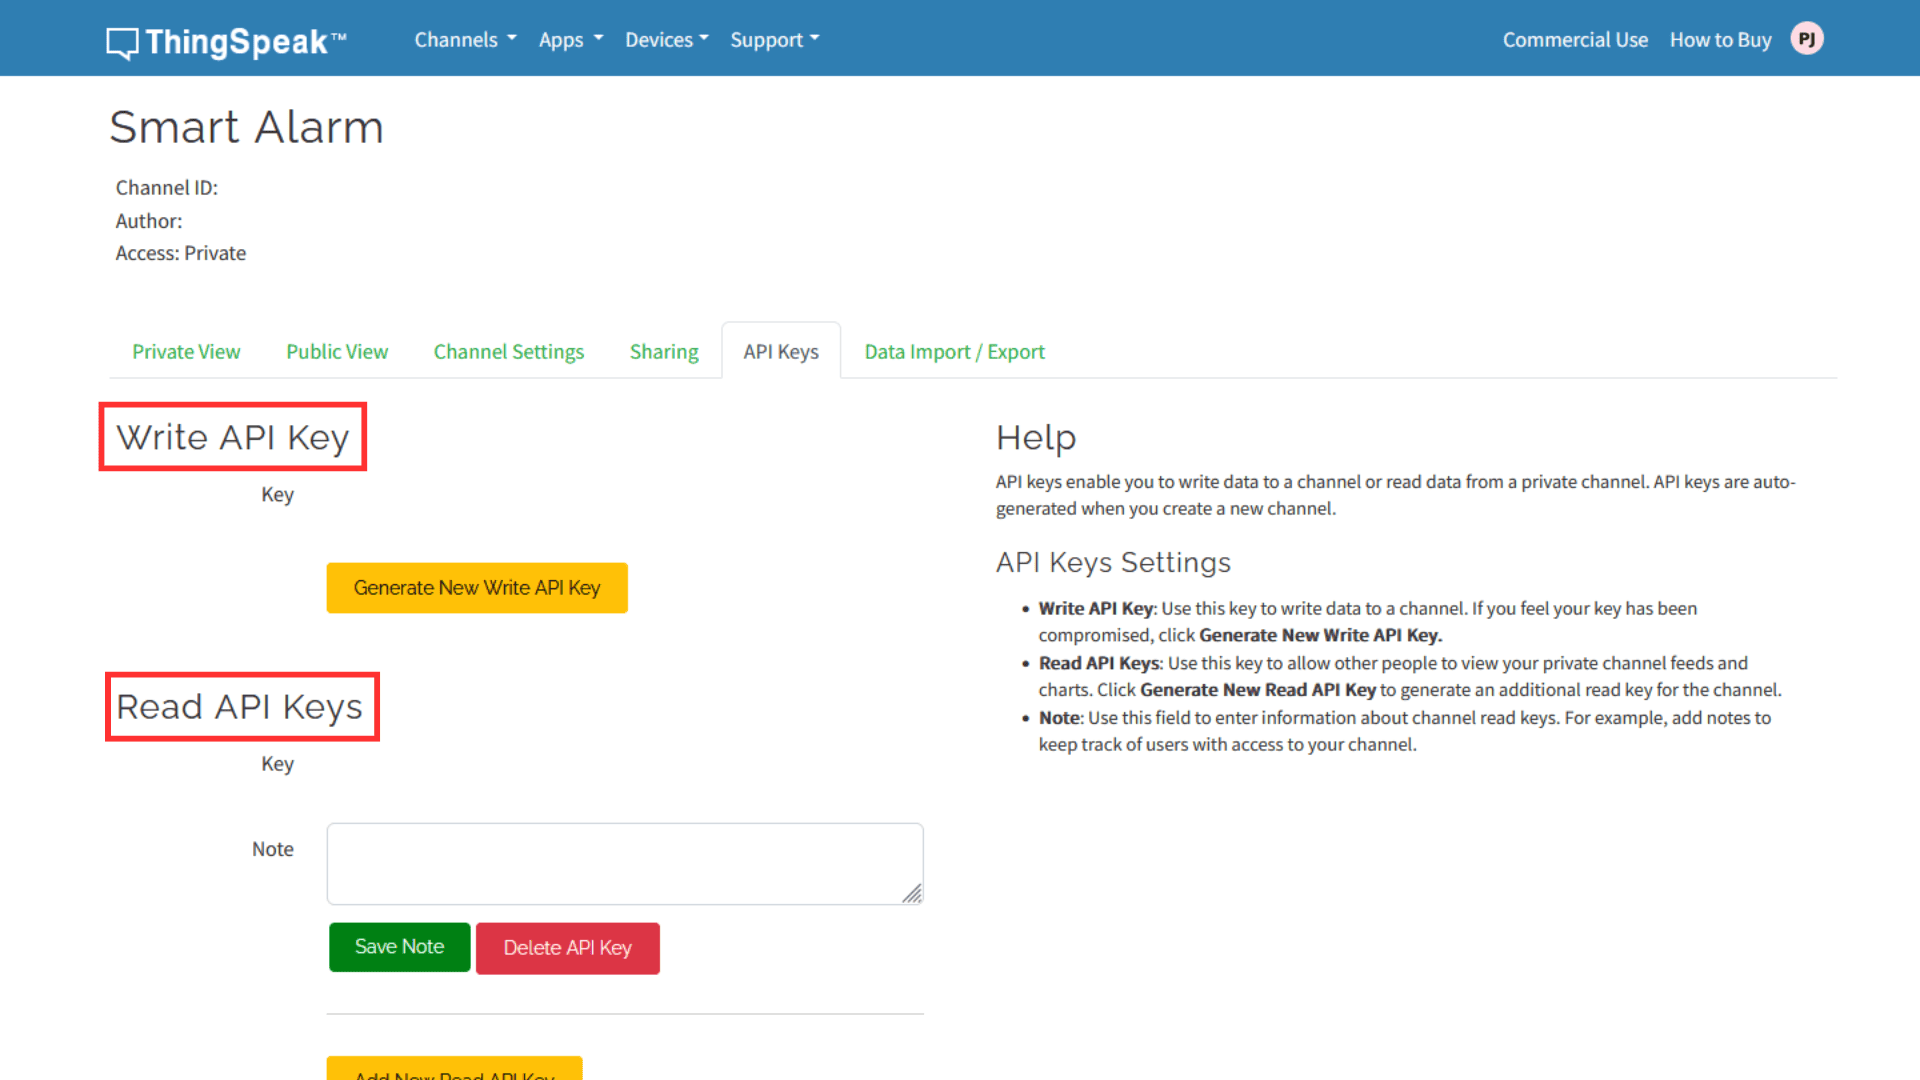Click the Note field label
This screenshot has width=1920, height=1080.
(273, 849)
